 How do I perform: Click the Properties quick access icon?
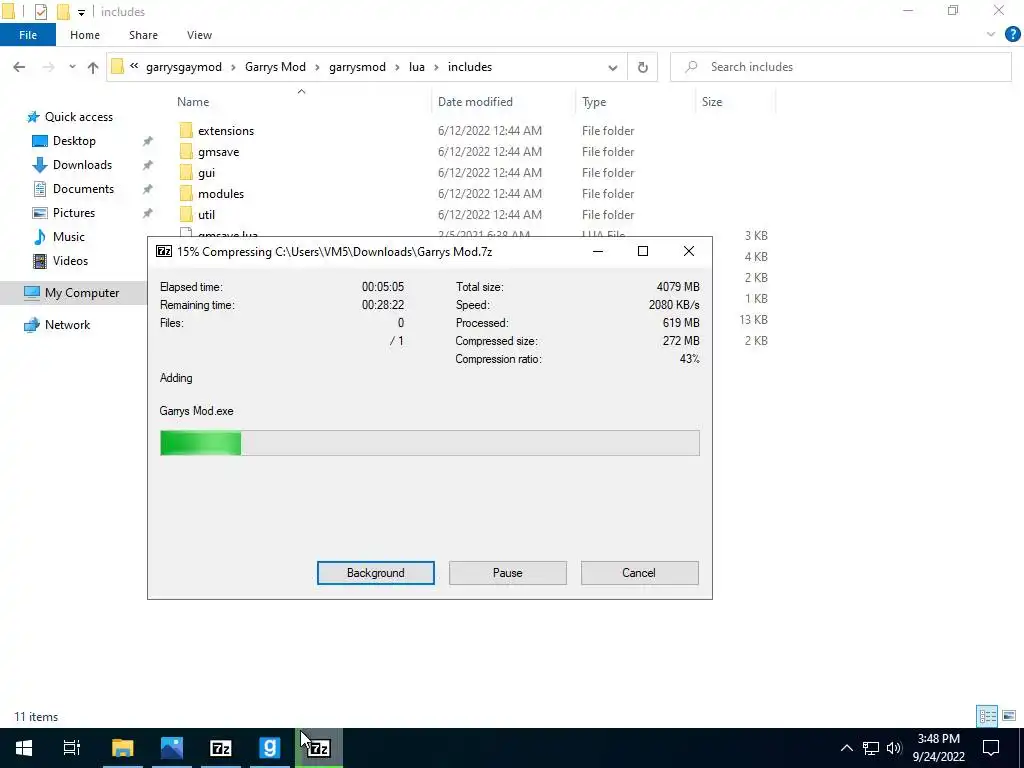point(40,12)
